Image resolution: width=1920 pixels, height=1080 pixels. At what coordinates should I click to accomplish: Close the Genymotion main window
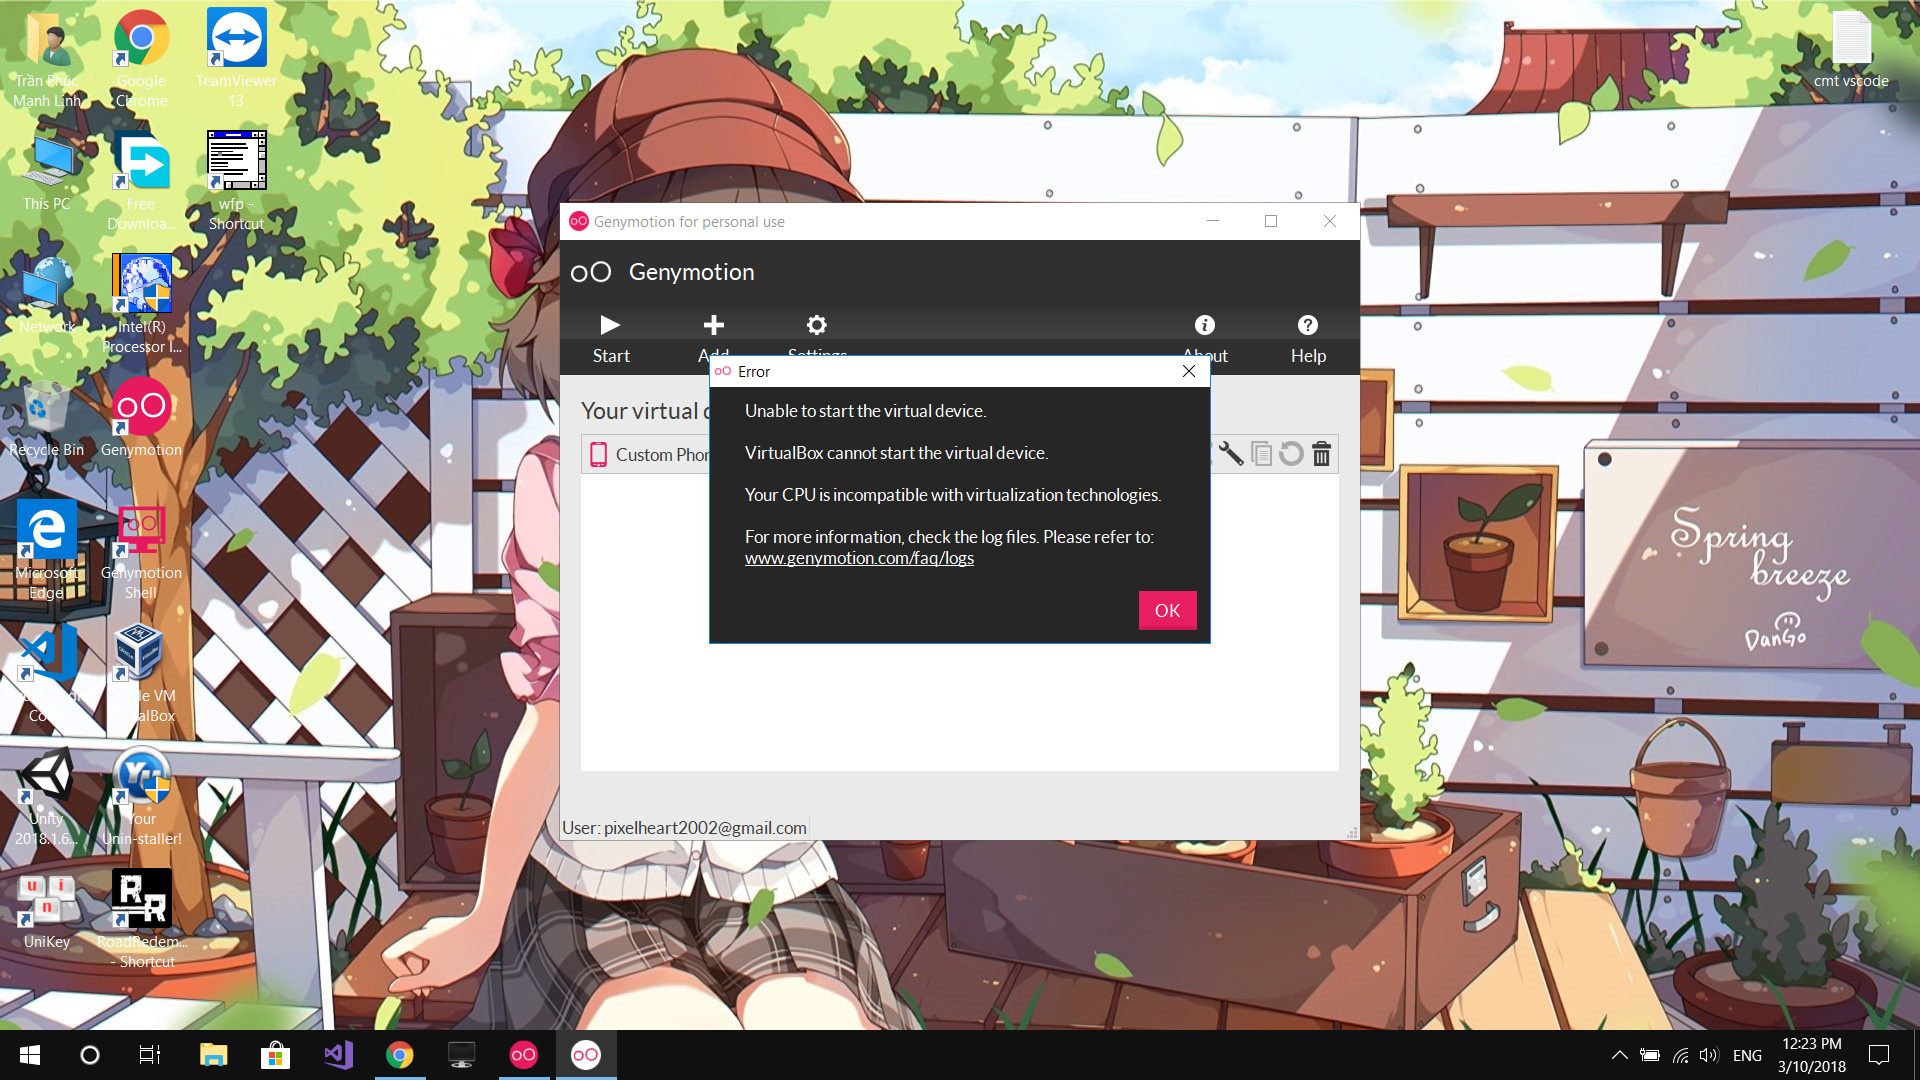point(1330,221)
